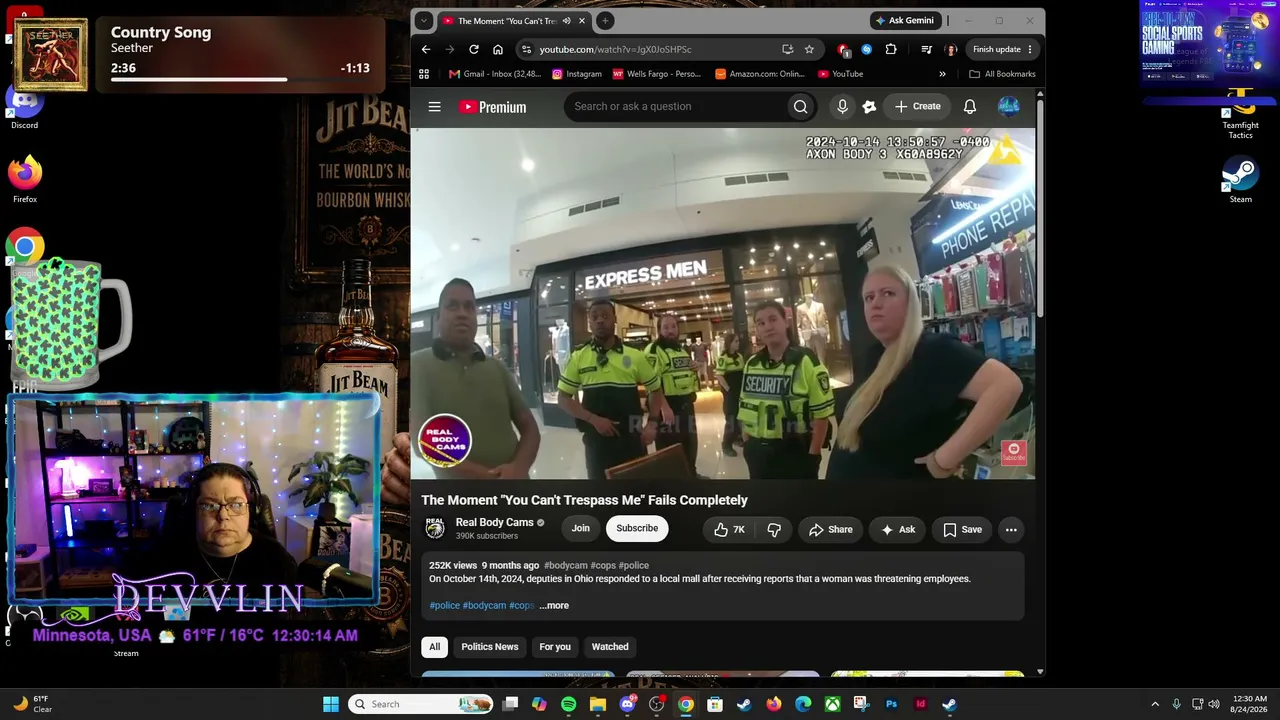Open the Steam desktop shortcut
This screenshot has height=720, width=1280.
pos(1240,180)
